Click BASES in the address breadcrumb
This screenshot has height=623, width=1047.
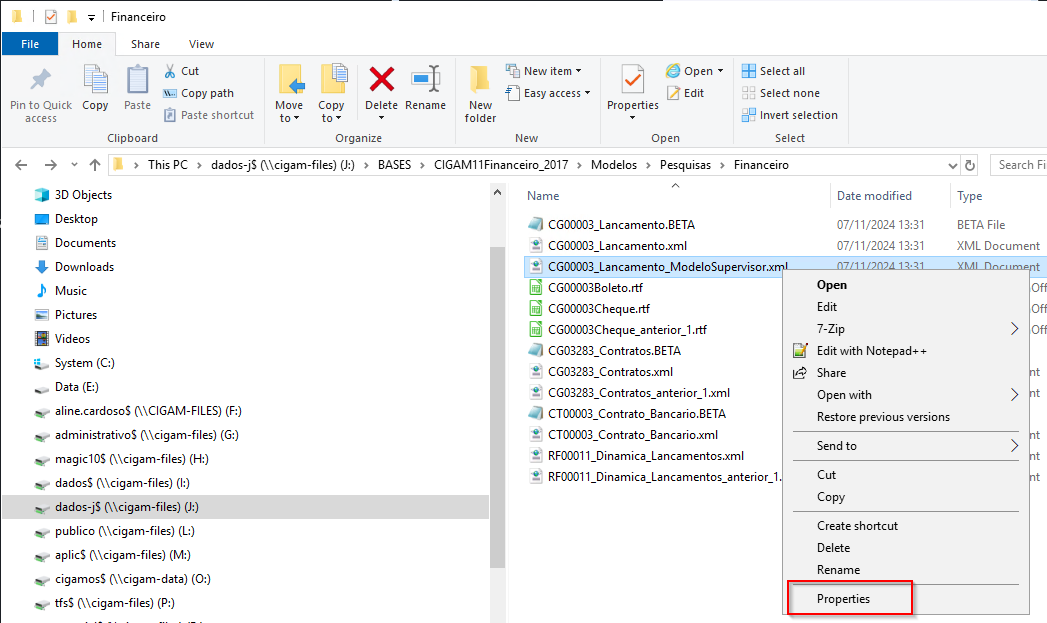tap(394, 165)
